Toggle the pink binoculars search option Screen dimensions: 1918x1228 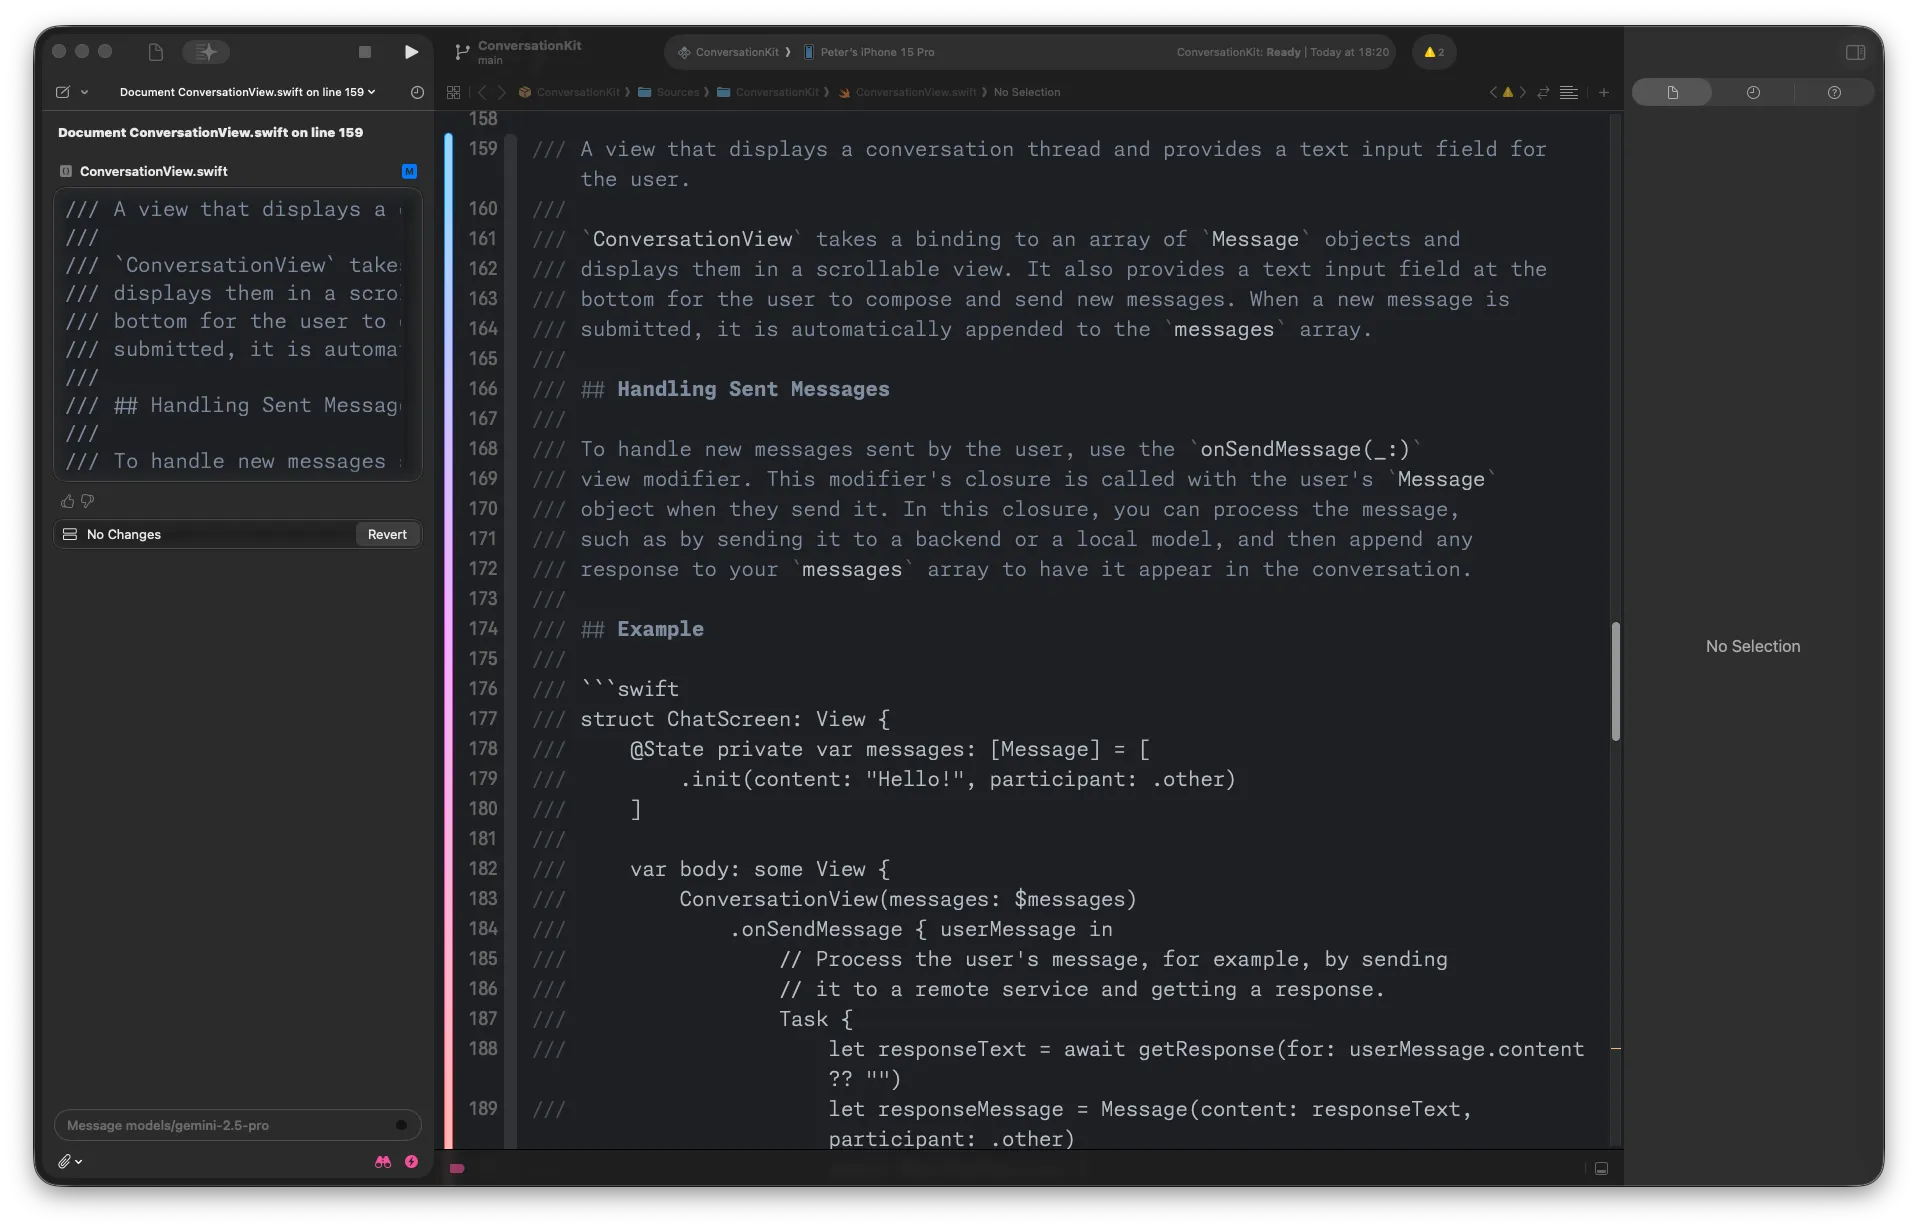click(x=383, y=1162)
